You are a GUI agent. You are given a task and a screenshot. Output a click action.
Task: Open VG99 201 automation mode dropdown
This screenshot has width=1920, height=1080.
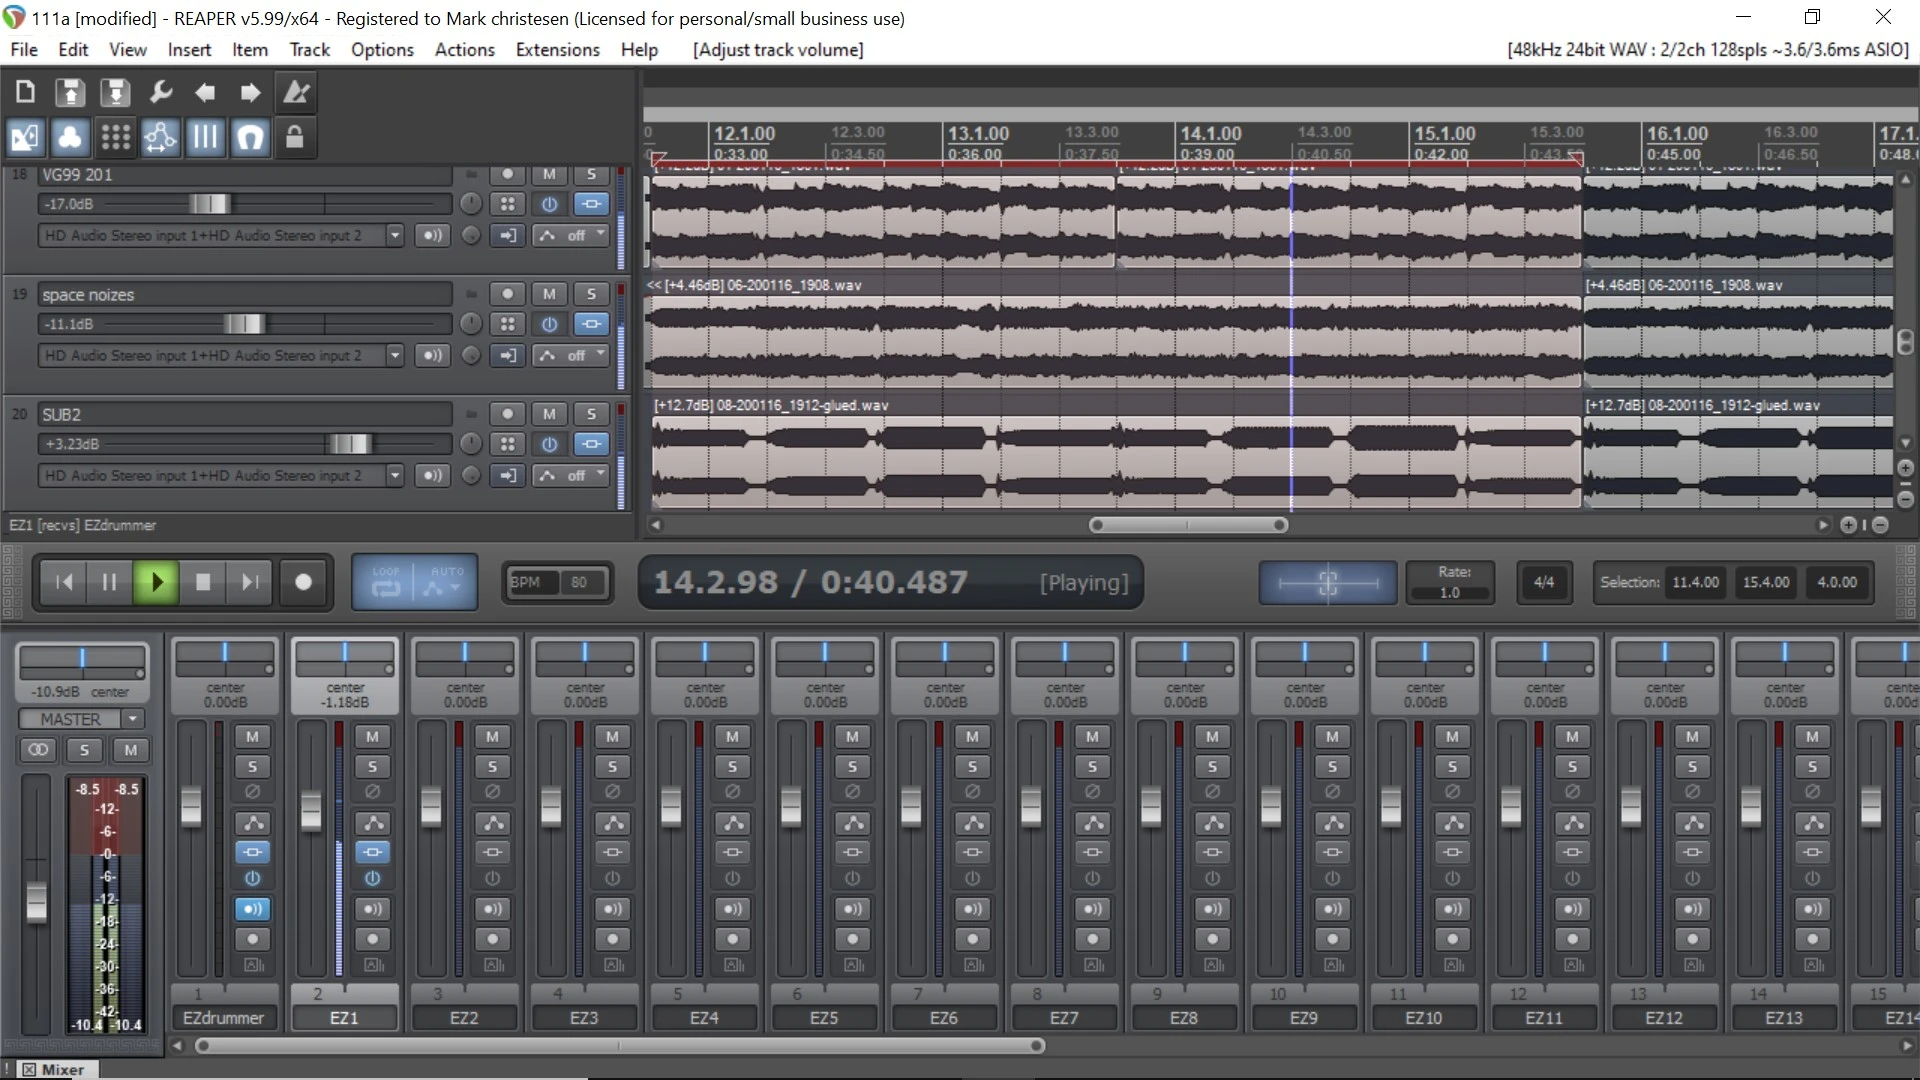click(574, 236)
